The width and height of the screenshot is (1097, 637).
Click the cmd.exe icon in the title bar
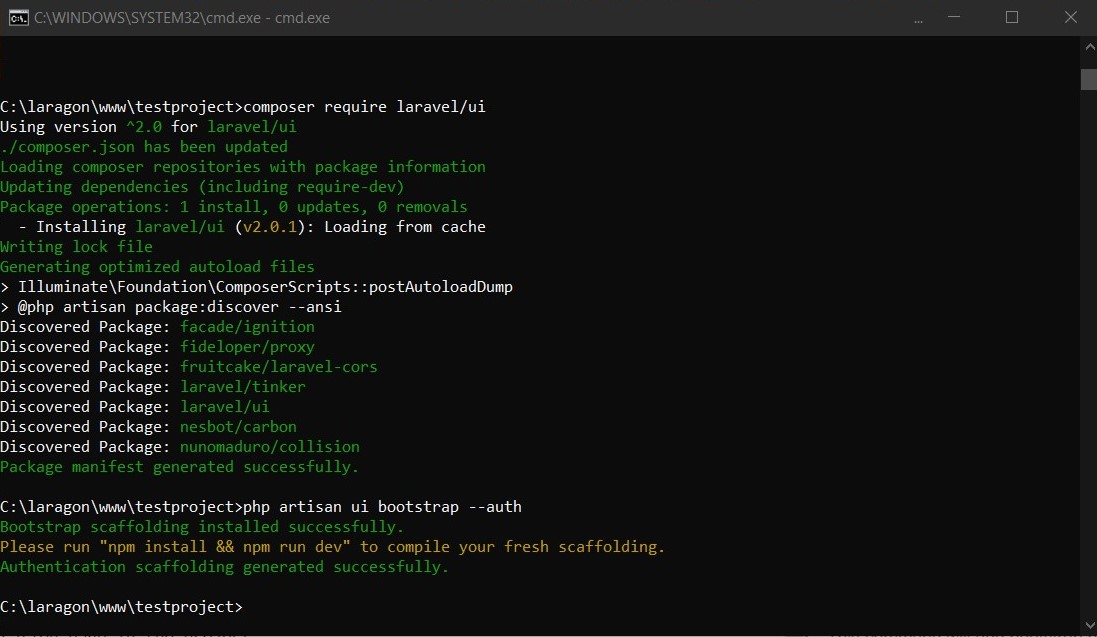pos(18,18)
